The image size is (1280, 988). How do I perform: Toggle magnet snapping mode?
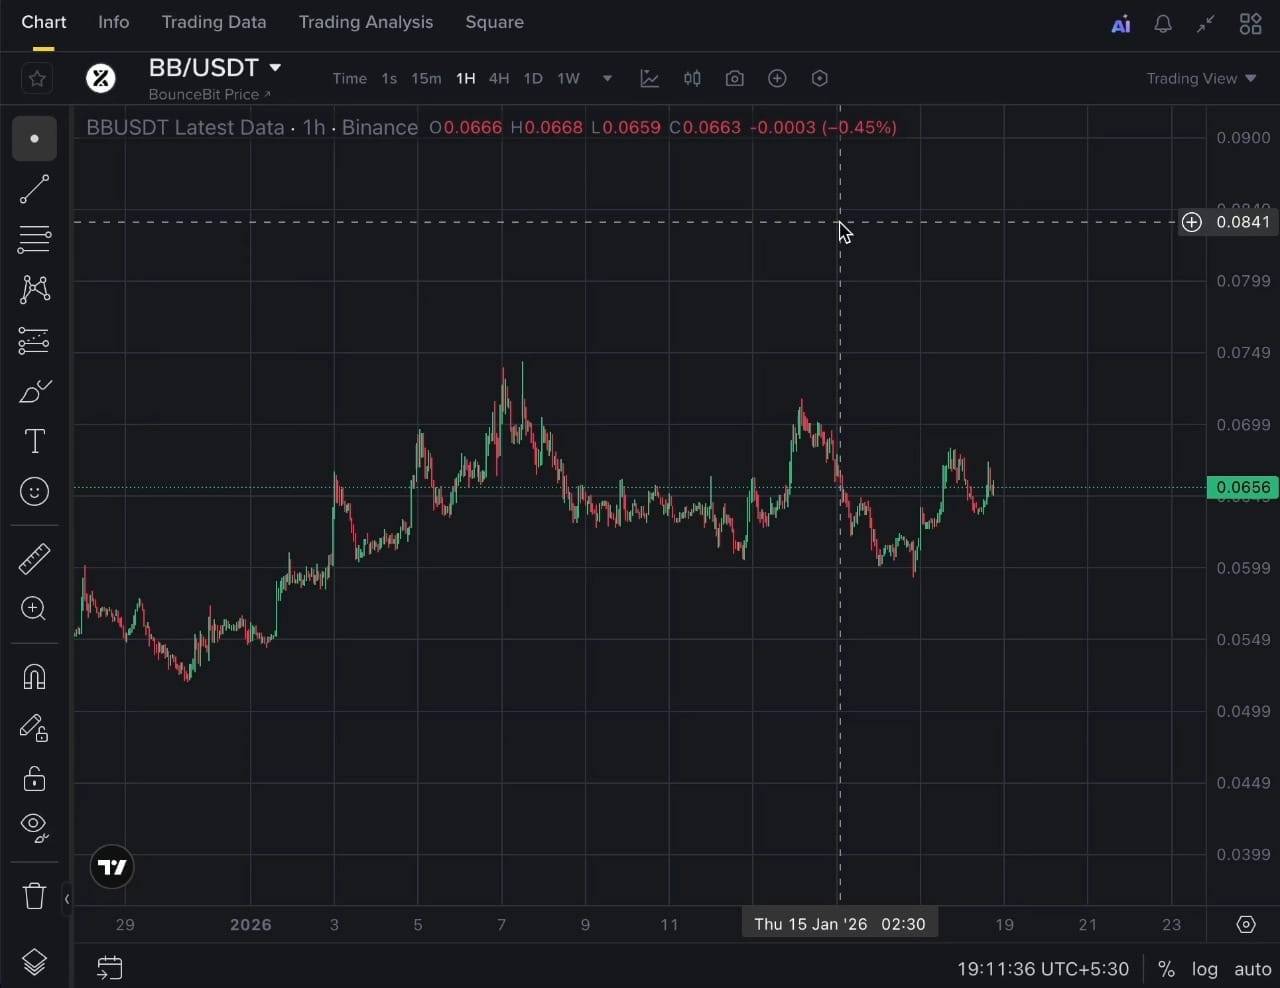pyautogui.click(x=34, y=677)
